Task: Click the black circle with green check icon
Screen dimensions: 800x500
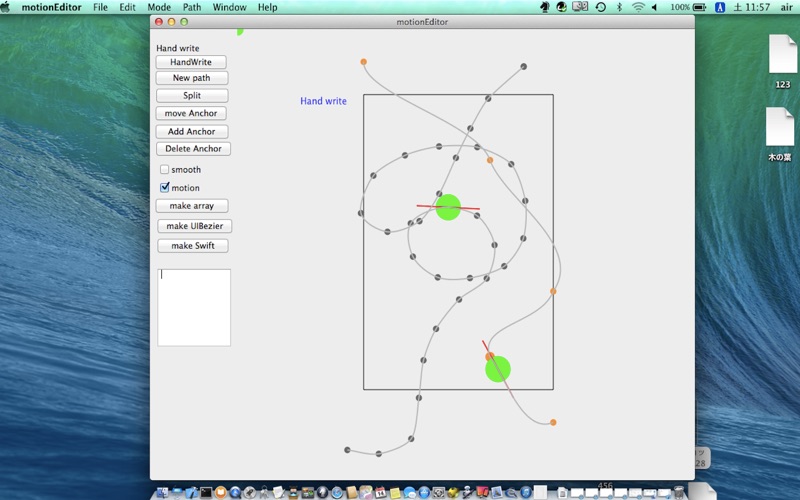Action: (x=562, y=7)
